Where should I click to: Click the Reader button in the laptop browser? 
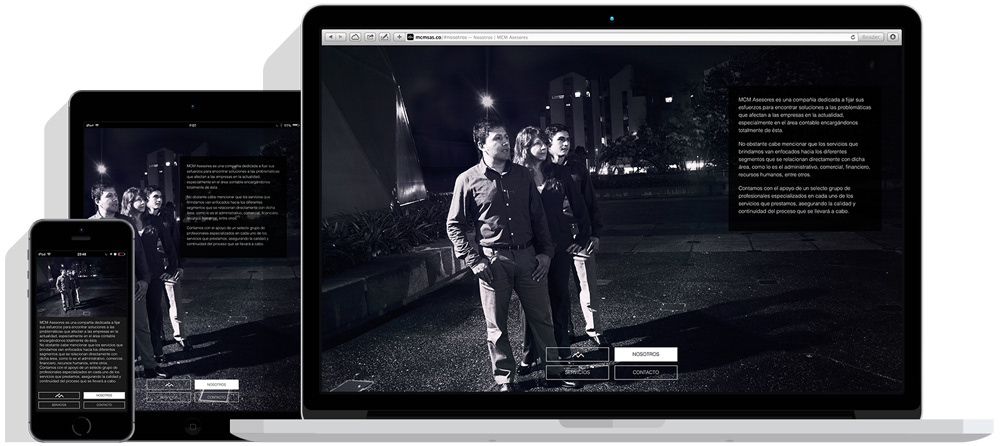(x=871, y=37)
